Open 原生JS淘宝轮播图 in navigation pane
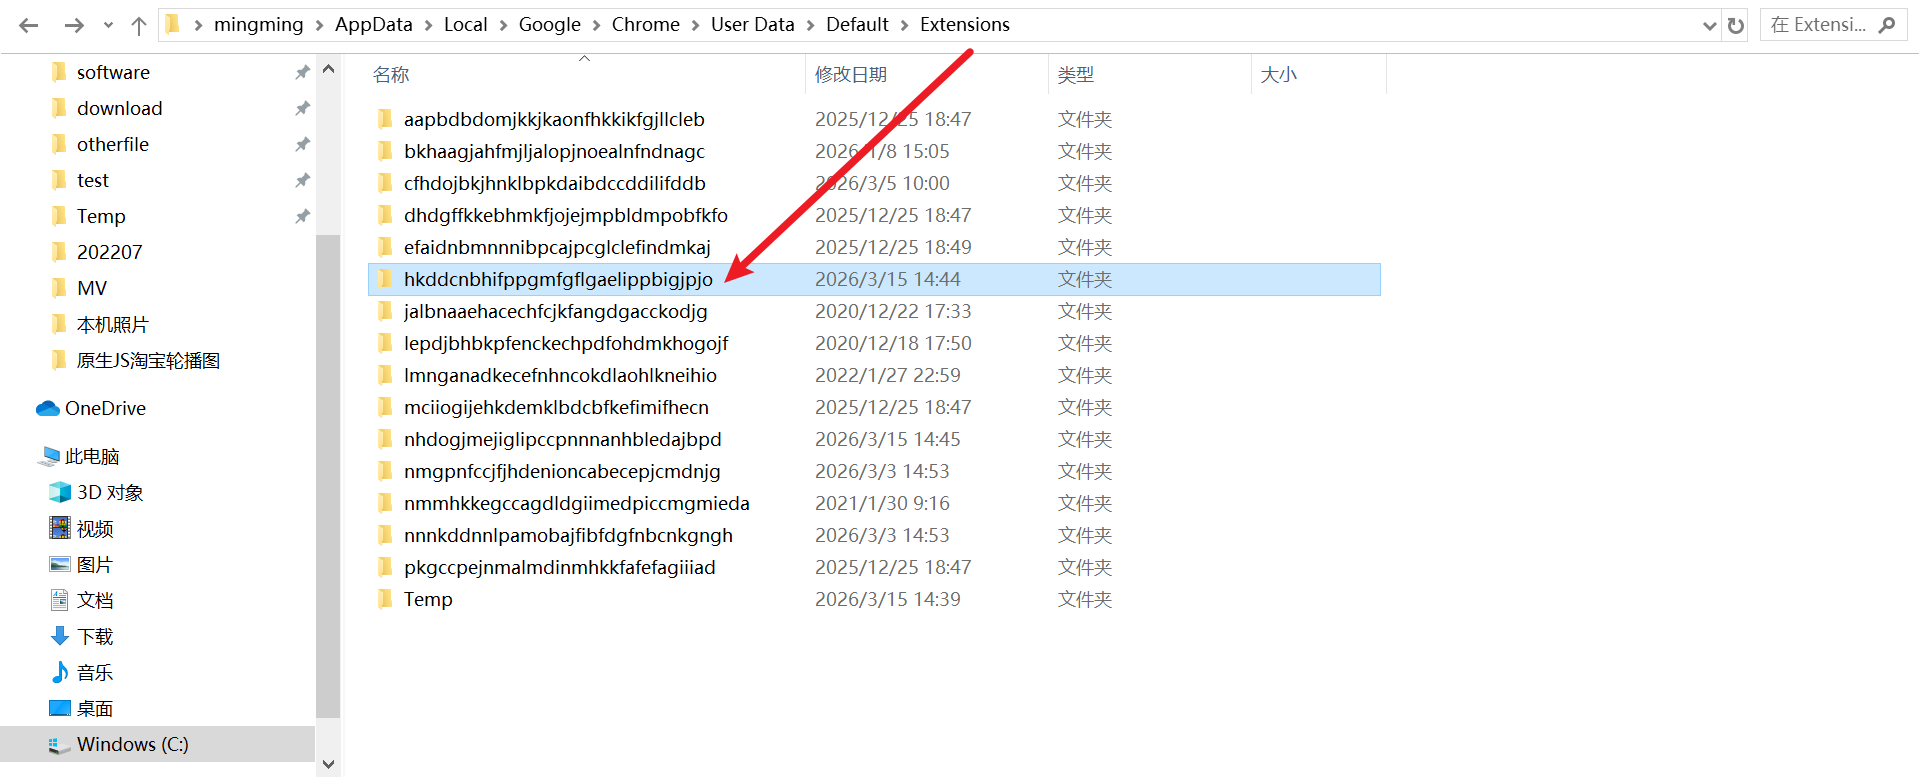 pos(148,361)
